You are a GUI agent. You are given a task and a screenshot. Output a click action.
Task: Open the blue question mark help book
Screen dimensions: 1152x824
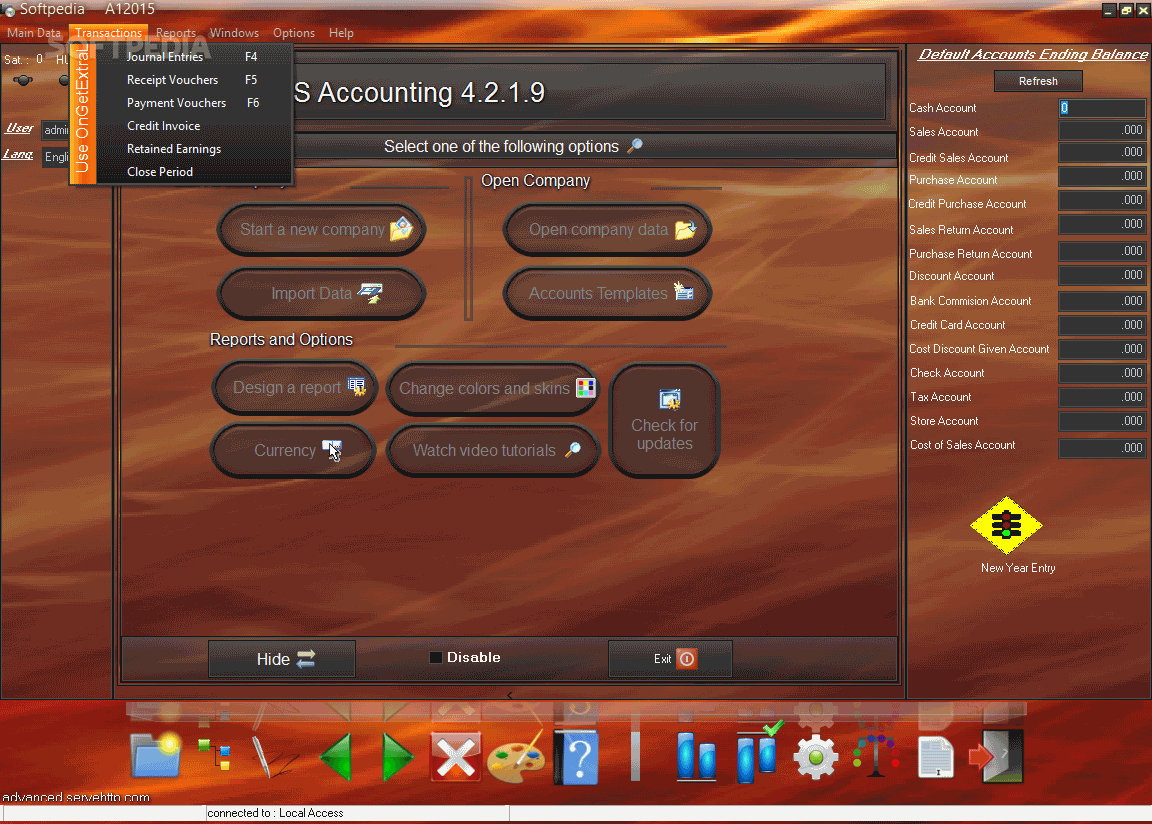click(x=576, y=756)
